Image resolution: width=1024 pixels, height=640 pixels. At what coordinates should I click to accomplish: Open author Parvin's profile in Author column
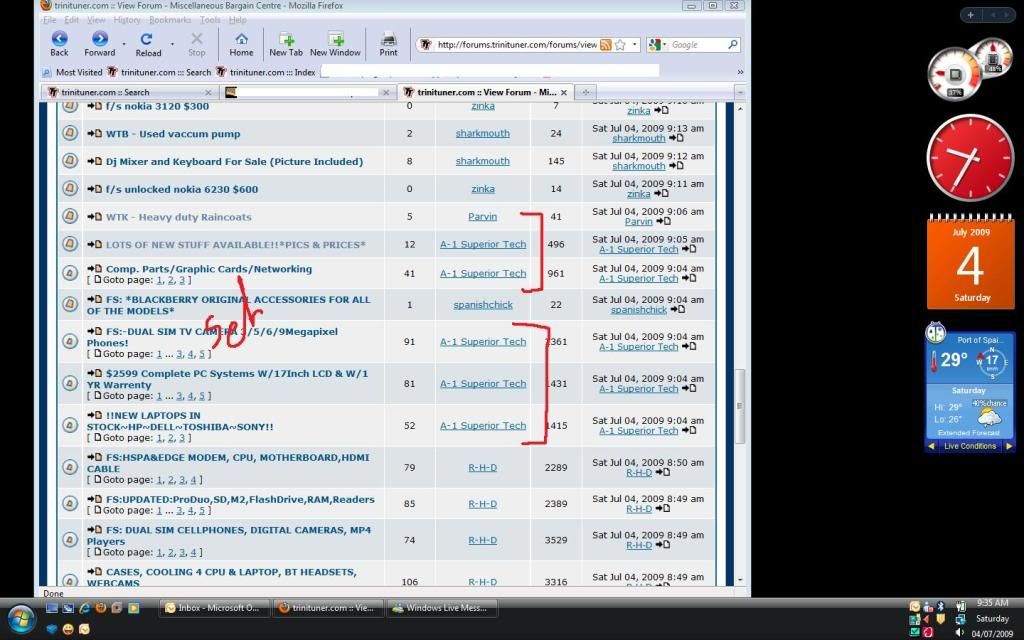pyautogui.click(x=483, y=217)
